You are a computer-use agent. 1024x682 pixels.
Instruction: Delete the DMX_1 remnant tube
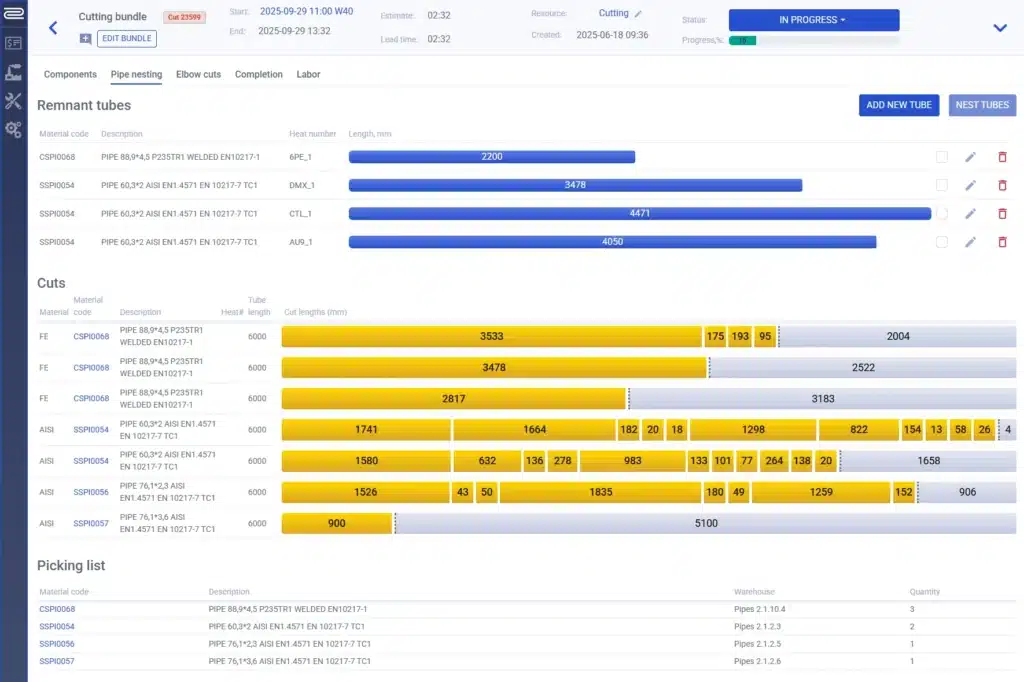click(x=1002, y=185)
